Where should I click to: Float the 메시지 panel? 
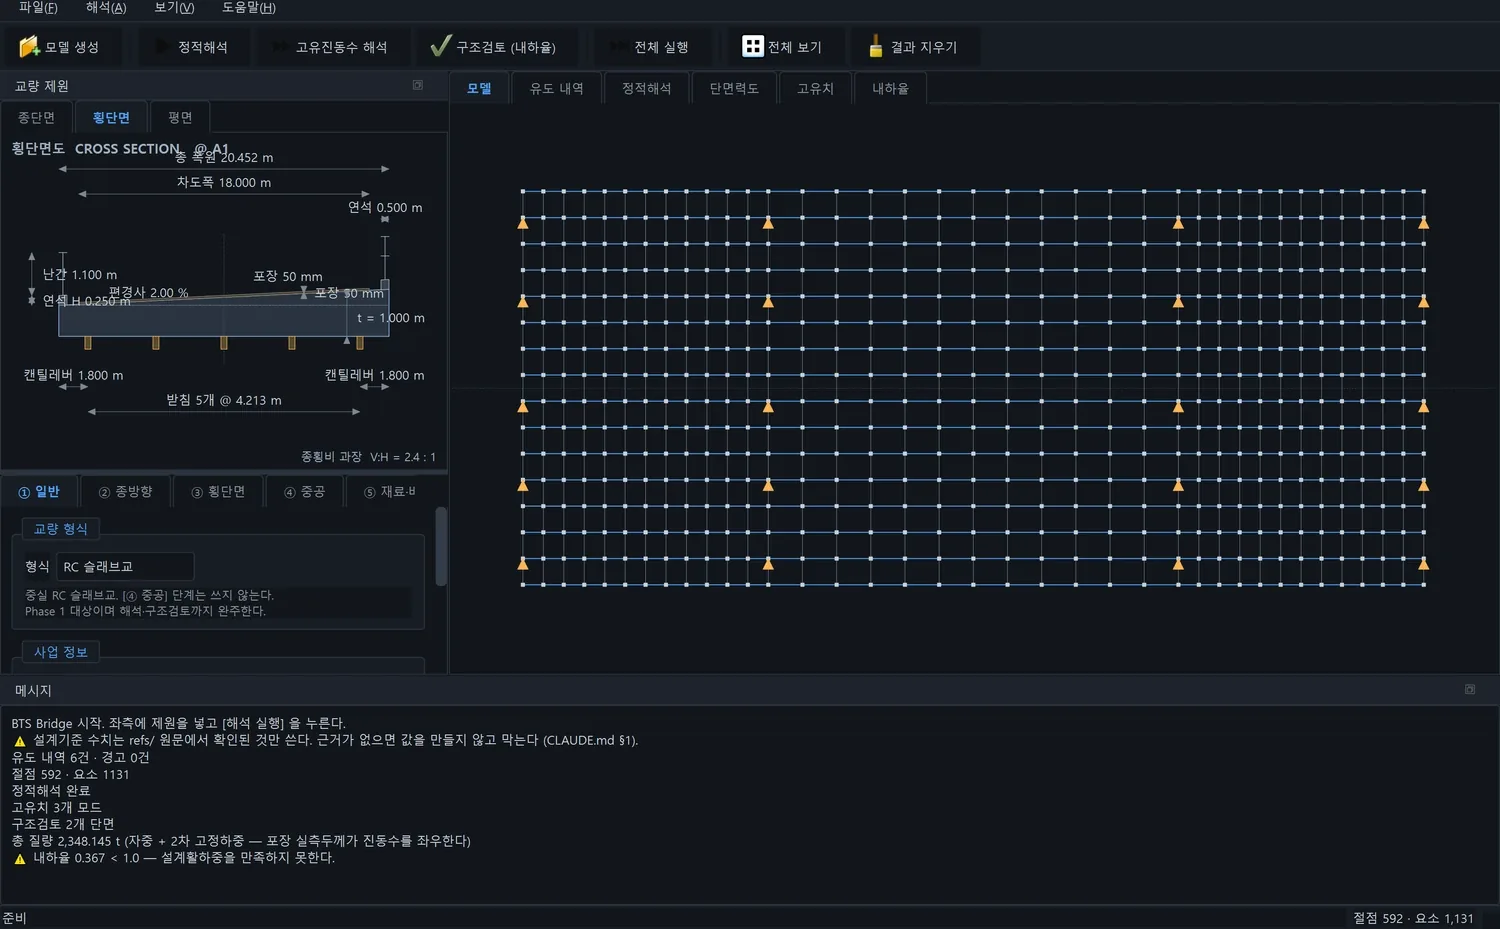click(1470, 689)
